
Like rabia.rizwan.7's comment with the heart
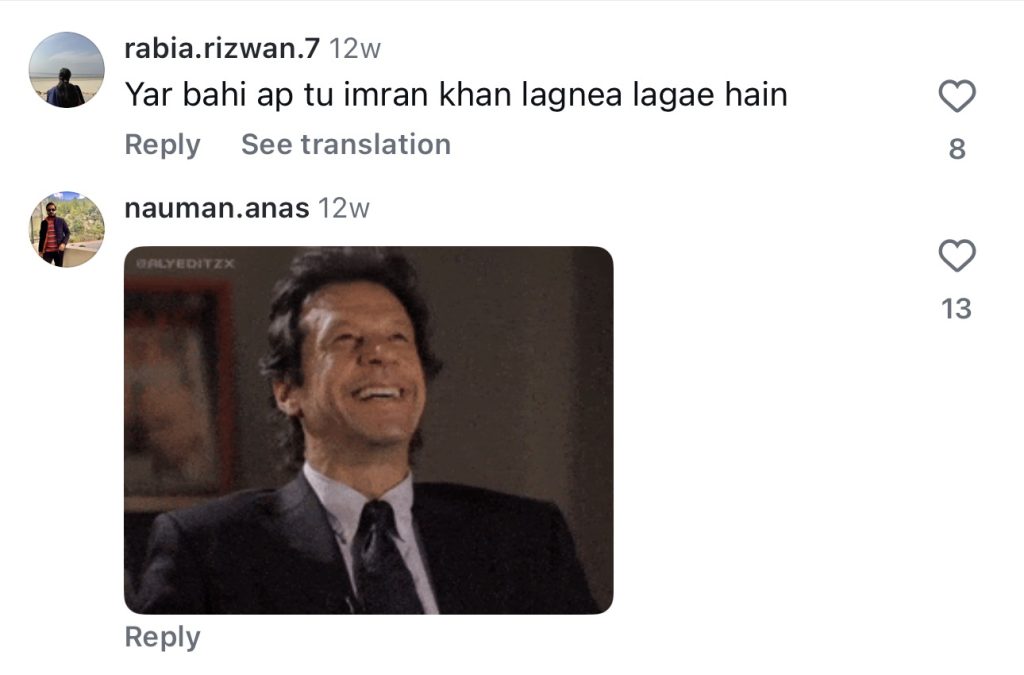click(957, 96)
